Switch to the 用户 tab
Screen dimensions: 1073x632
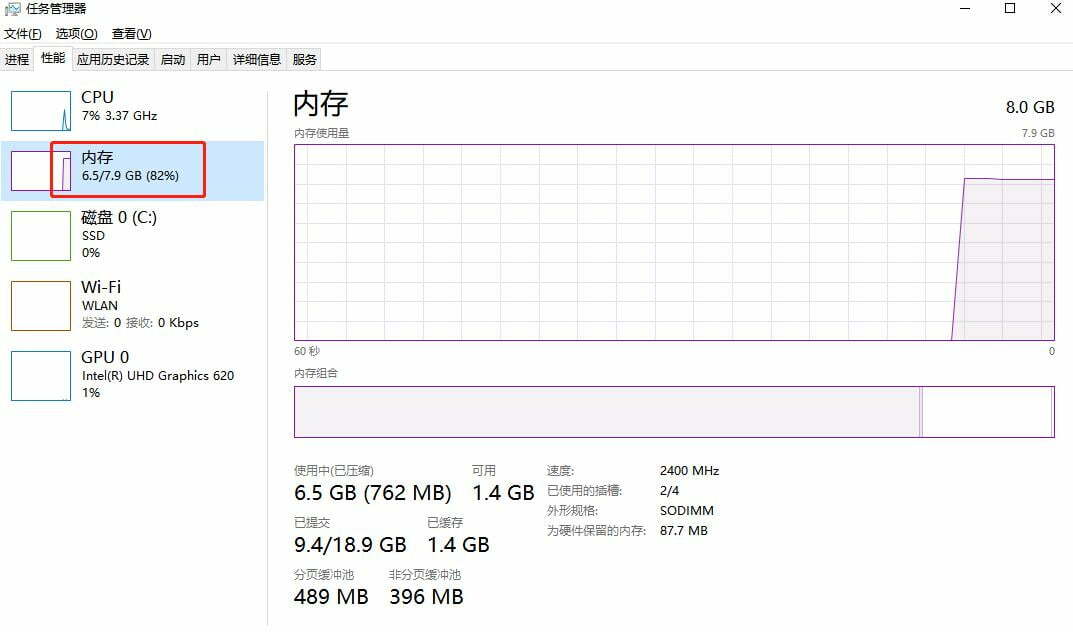click(209, 60)
